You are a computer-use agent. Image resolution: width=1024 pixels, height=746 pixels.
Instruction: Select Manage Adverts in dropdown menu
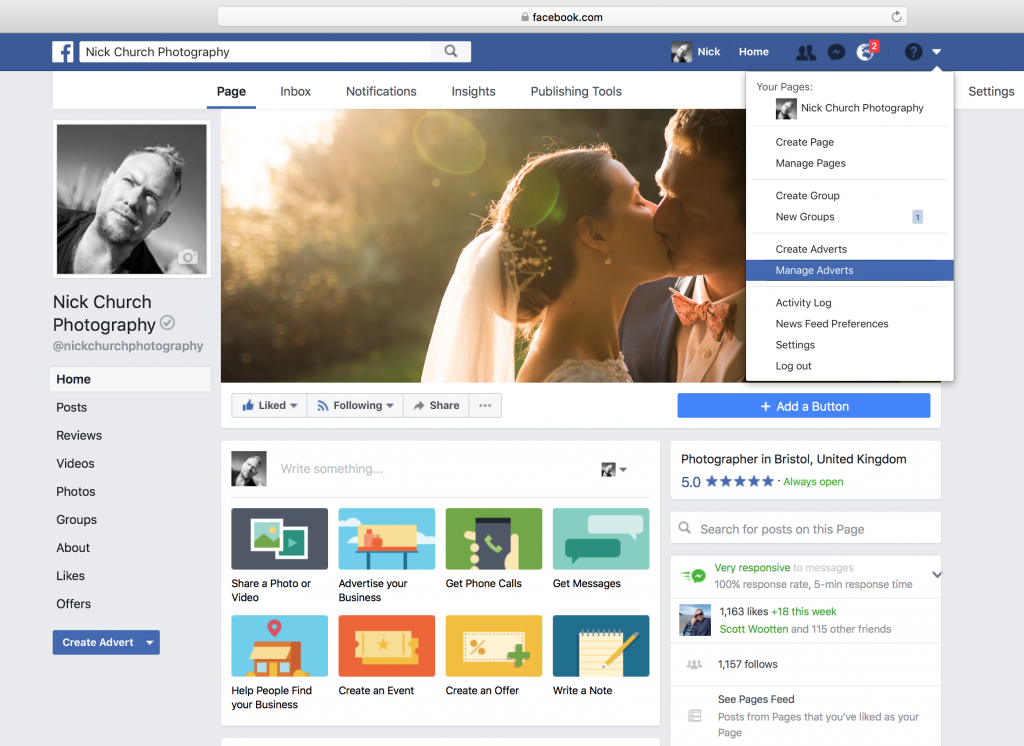pyautogui.click(x=850, y=270)
